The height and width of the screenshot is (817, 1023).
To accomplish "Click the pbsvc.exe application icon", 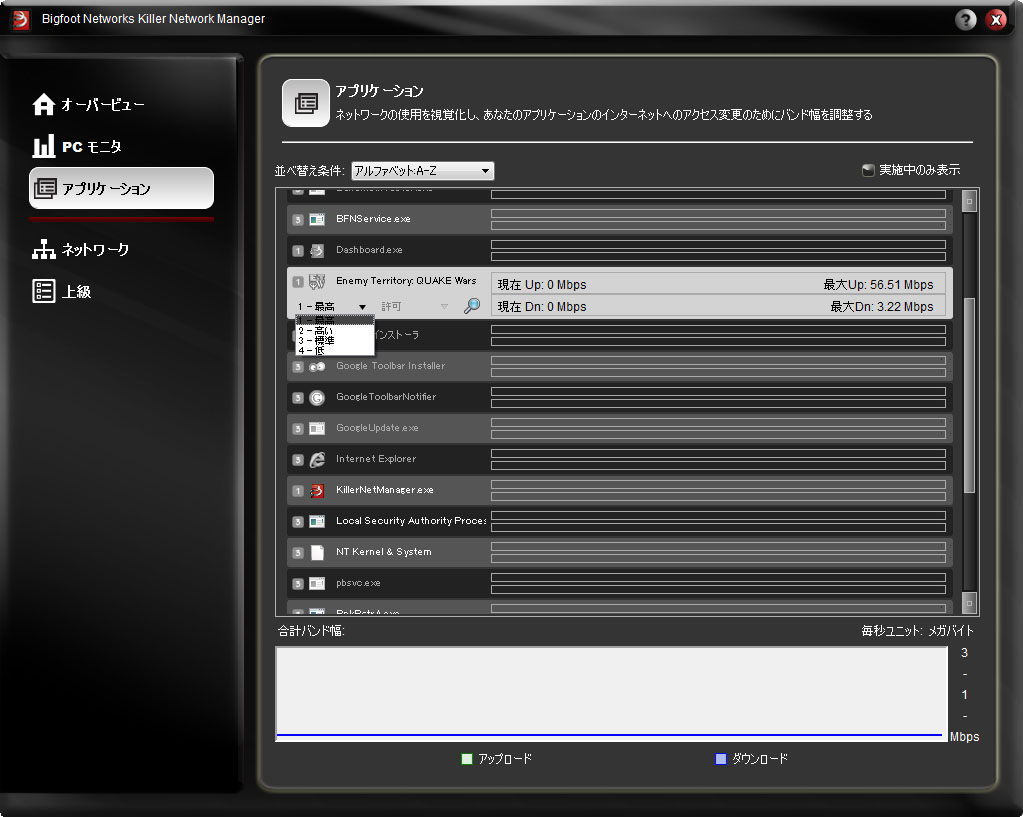I will click(x=317, y=583).
